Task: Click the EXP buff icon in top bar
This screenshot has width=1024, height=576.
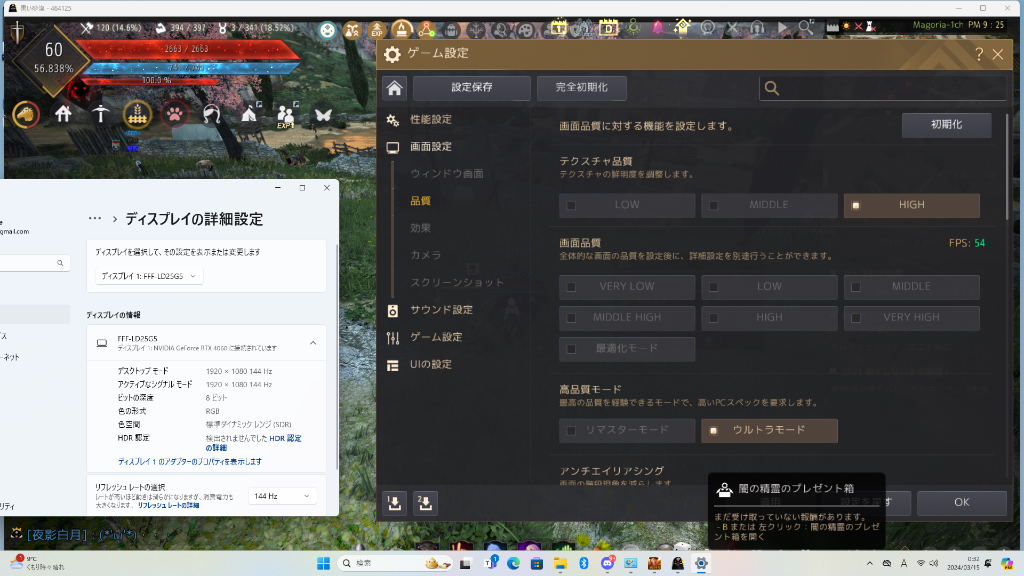Action: pos(377,29)
